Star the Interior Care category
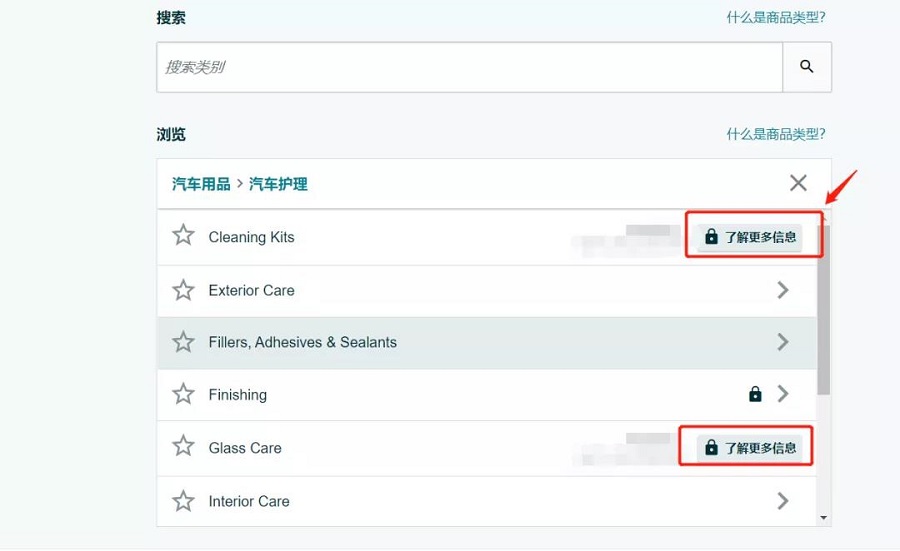Image resolution: width=900 pixels, height=551 pixels. (x=183, y=500)
